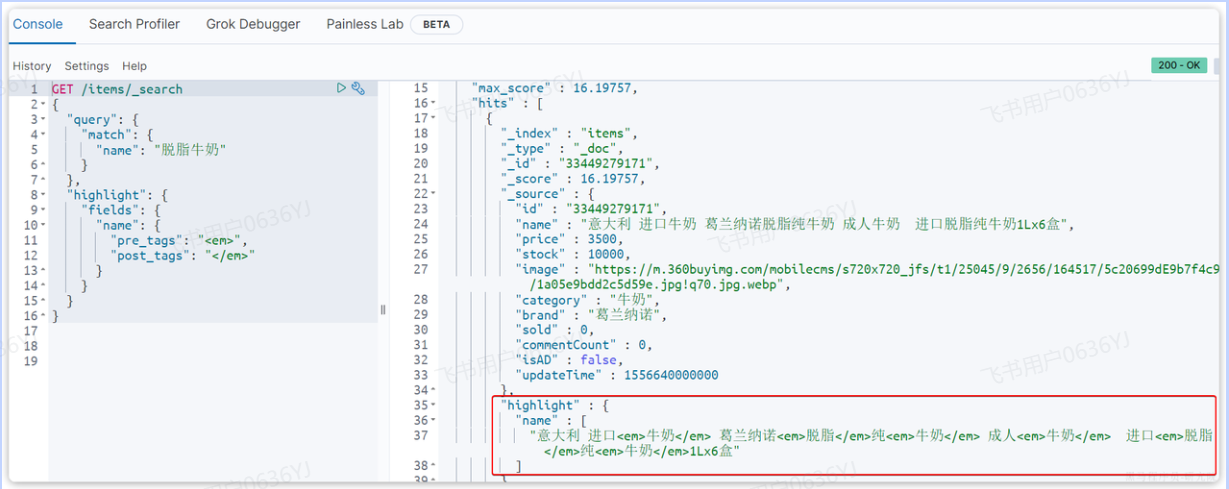Collapse the "name" array at output line 36
The width and height of the screenshot is (1229, 489).
[432, 421]
